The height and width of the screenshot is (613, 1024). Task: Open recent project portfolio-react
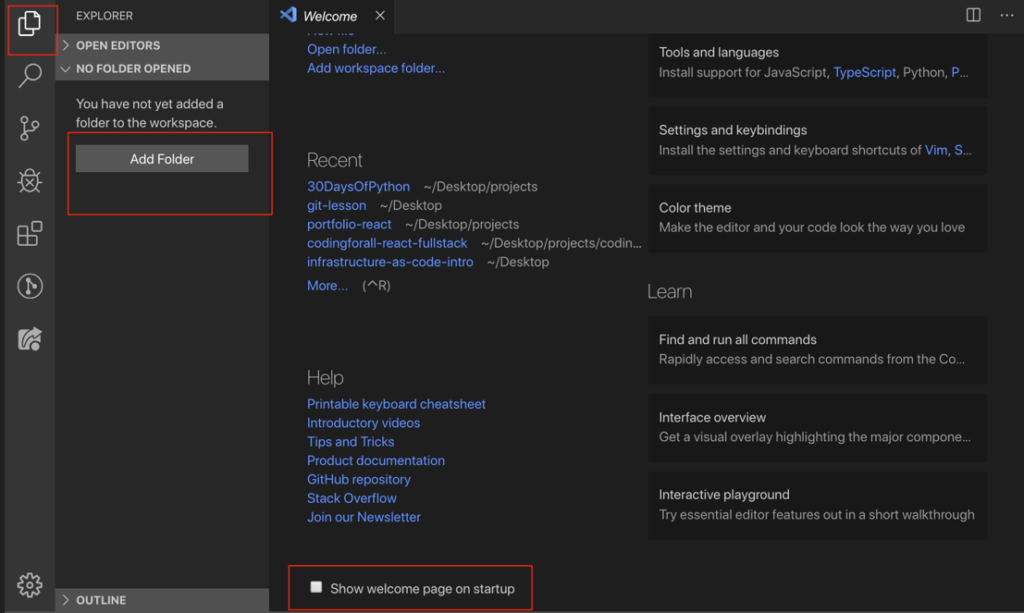[x=349, y=225]
